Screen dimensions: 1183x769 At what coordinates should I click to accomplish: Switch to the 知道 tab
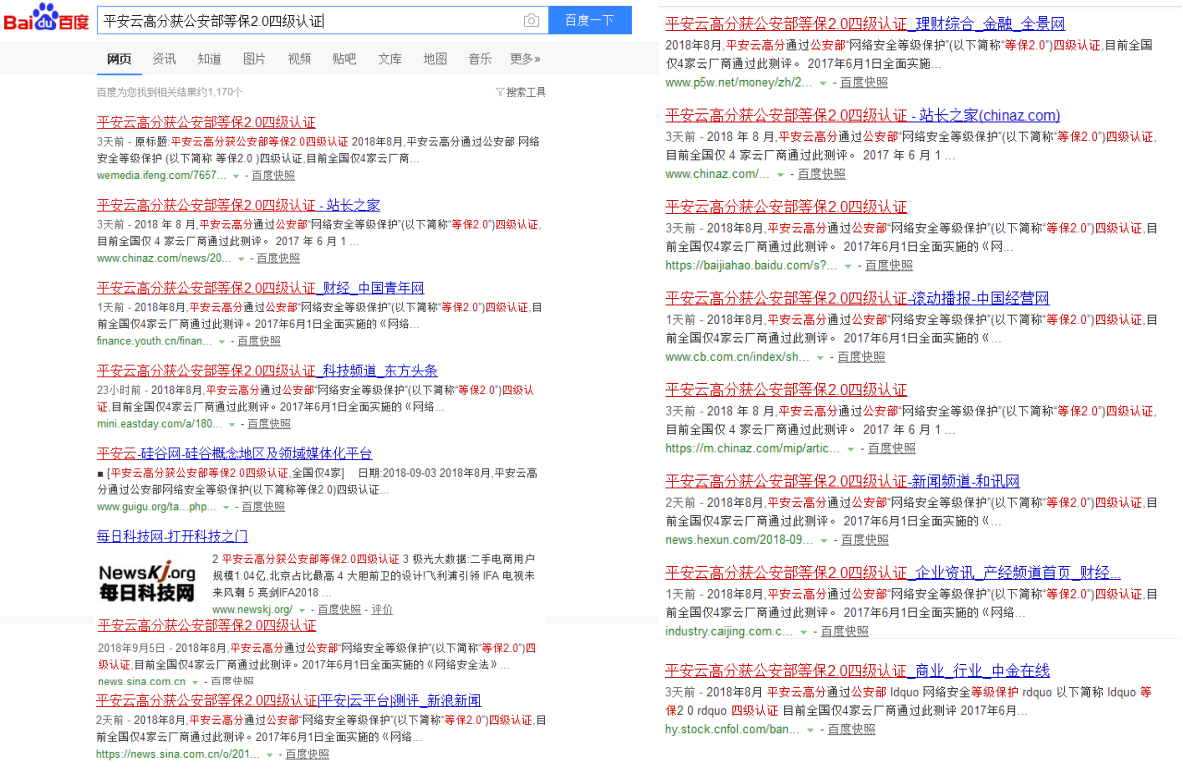pos(209,59)
